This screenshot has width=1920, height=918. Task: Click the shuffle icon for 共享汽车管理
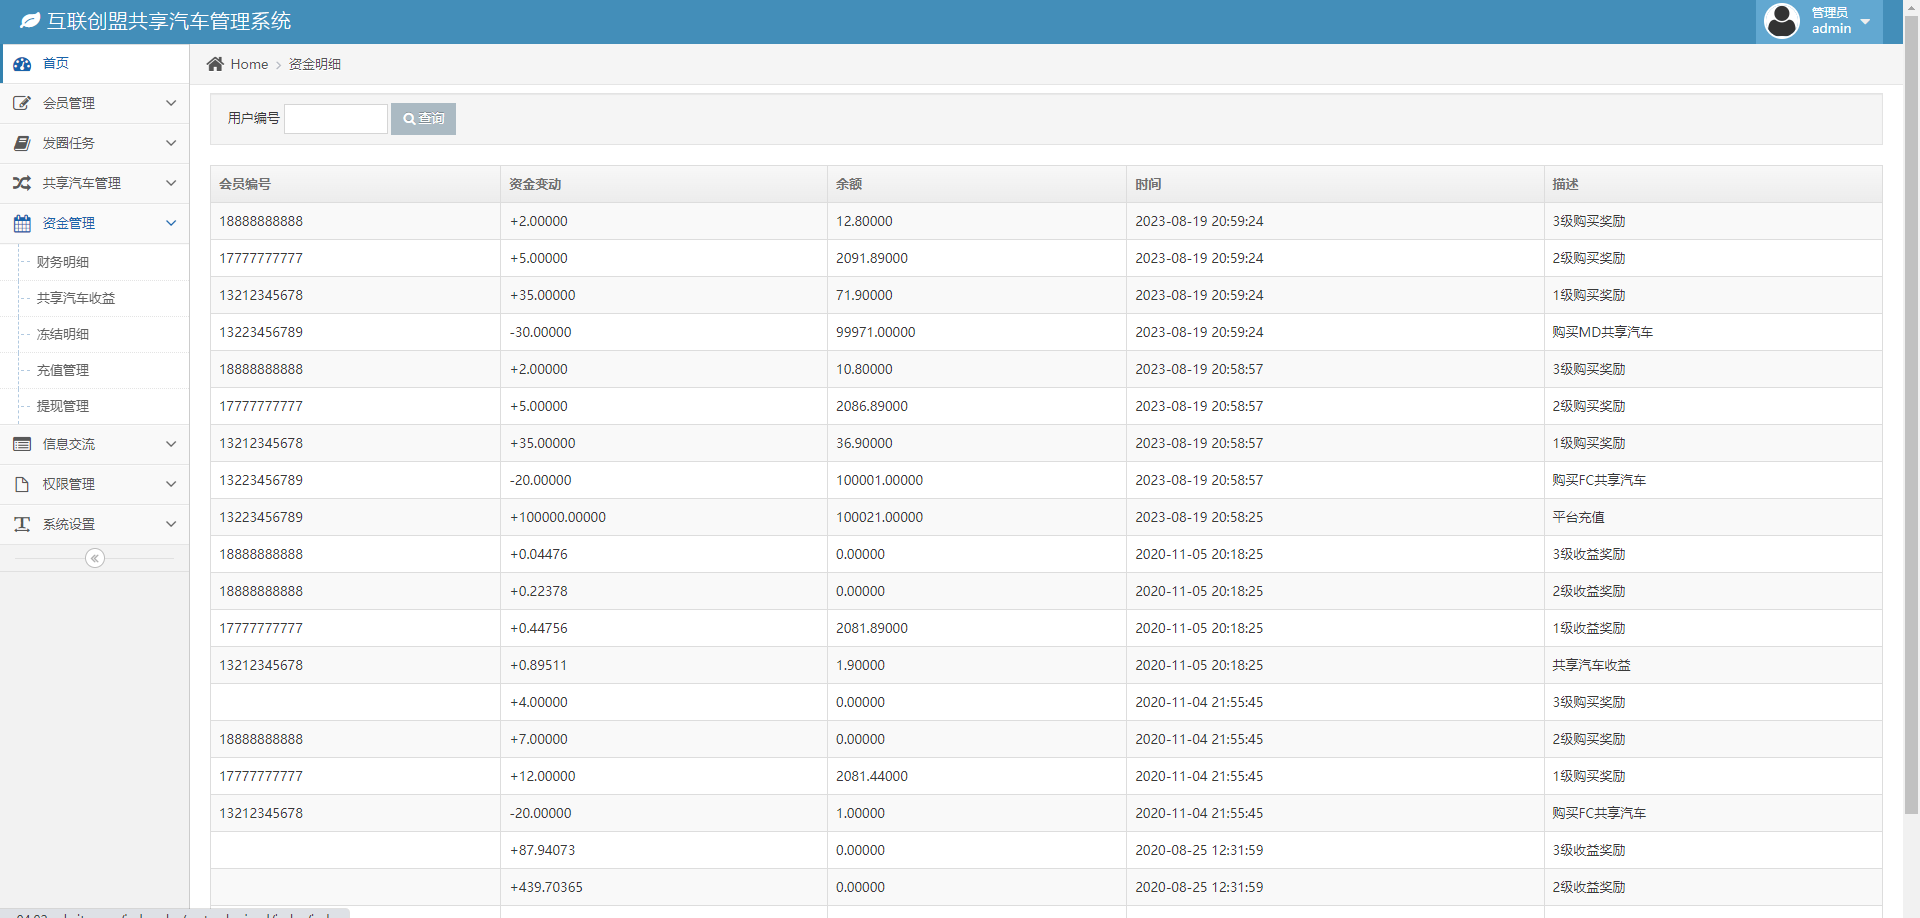pyautogui.click(x=22, y=183)
